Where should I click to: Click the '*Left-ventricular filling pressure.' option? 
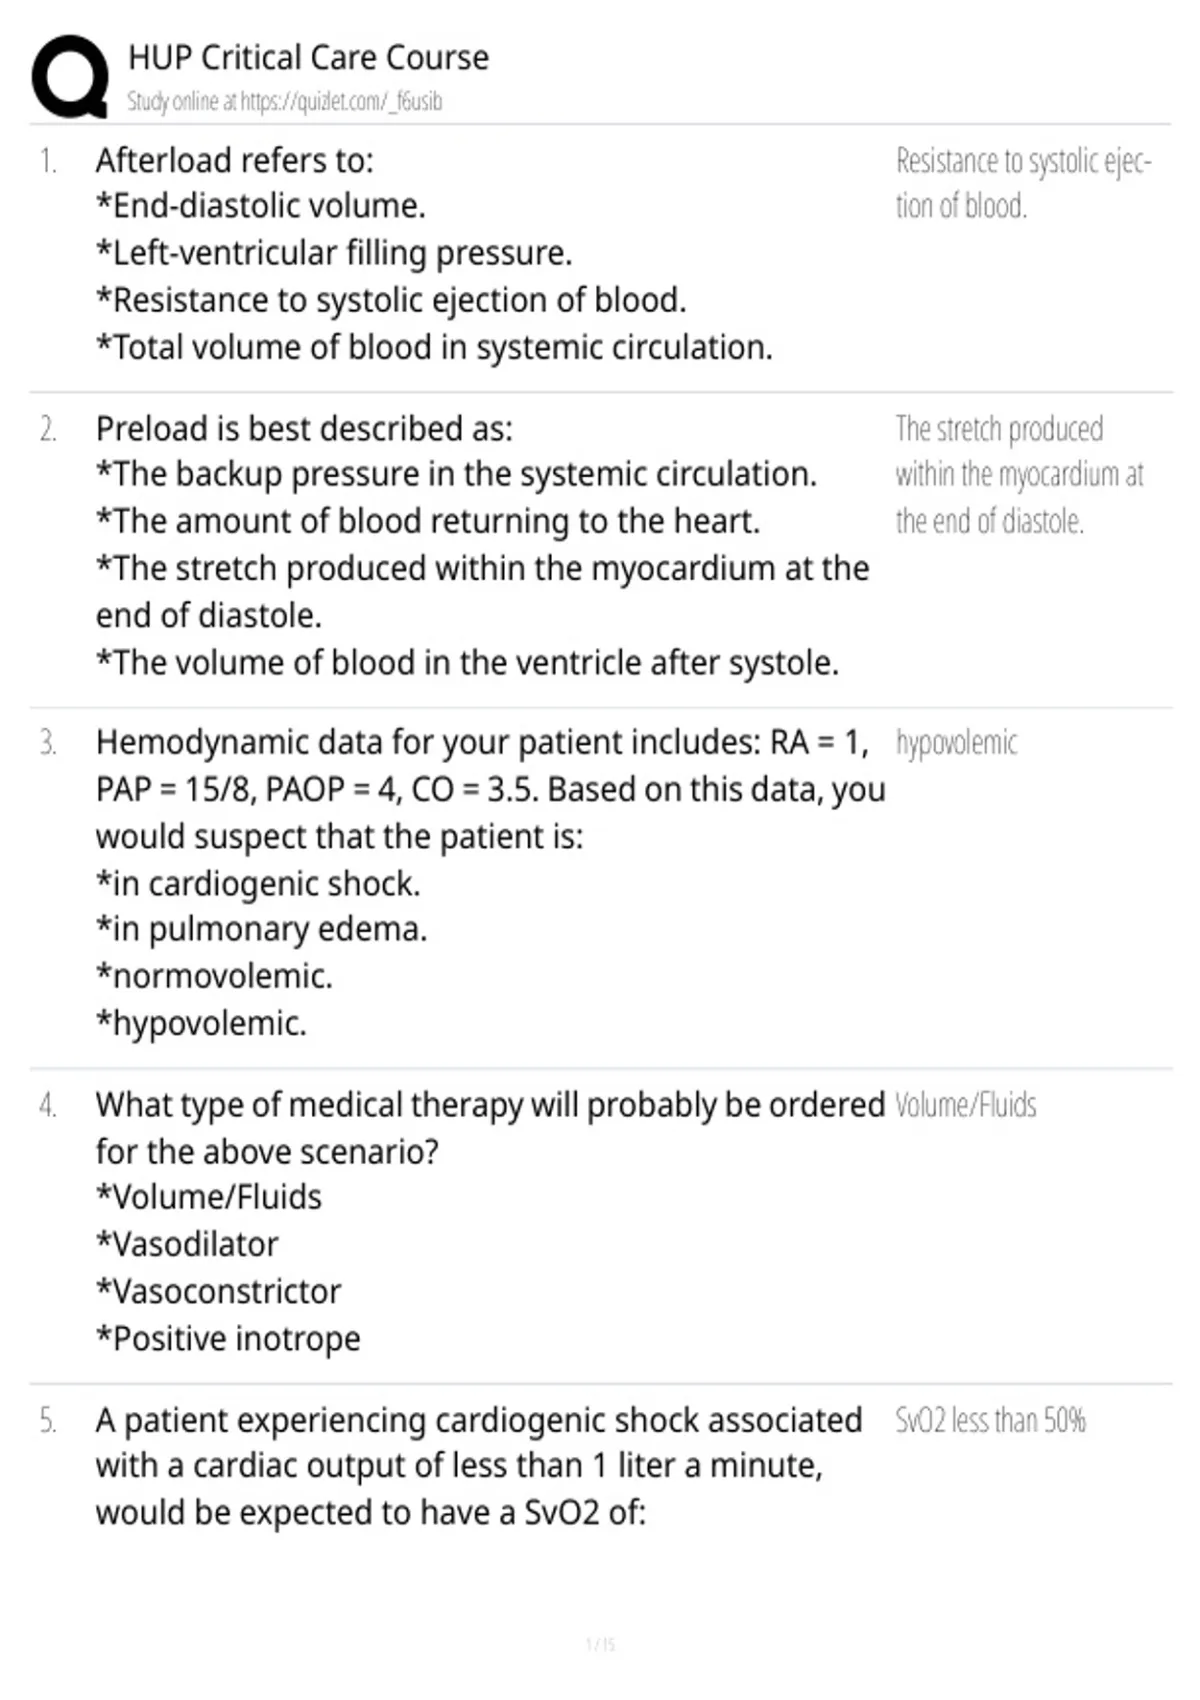[x=334, y=253]
